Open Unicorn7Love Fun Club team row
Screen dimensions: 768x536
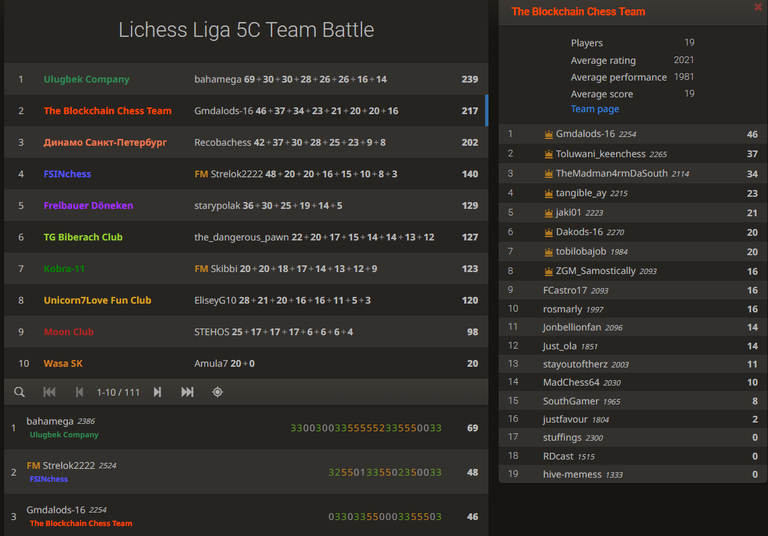(246, 300)
